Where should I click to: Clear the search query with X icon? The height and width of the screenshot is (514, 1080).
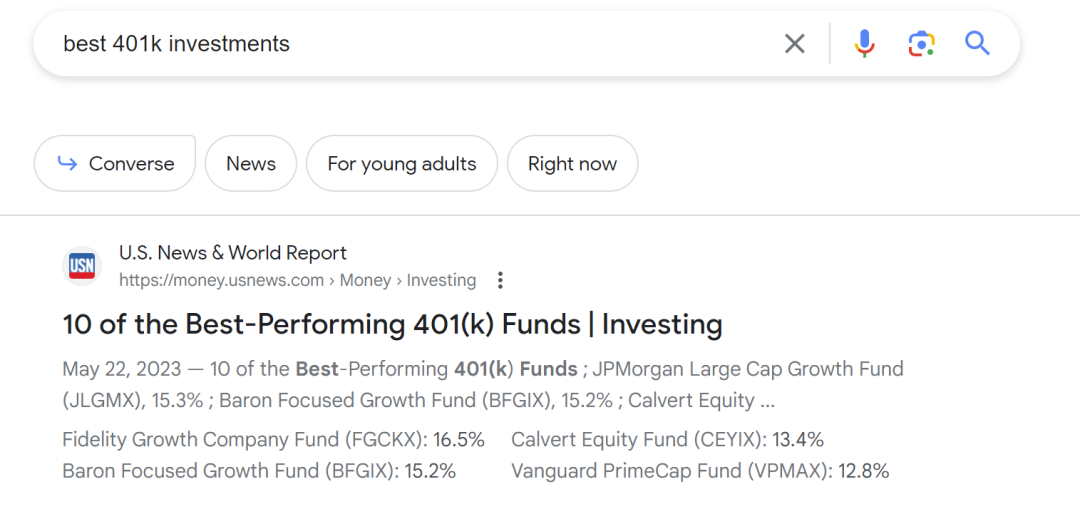pos(794,44)
